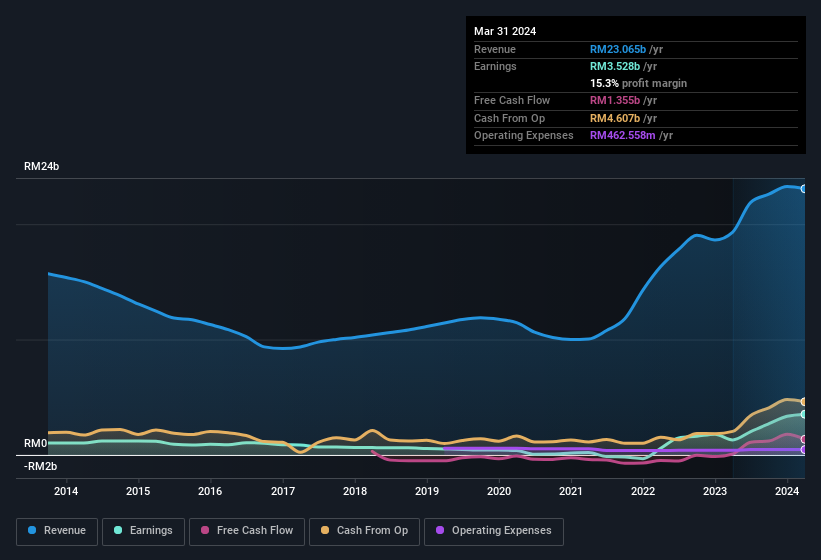821x560 pixels.
Task: Click the RM4.607b cash from op value
Action: [x=615, y=118]
